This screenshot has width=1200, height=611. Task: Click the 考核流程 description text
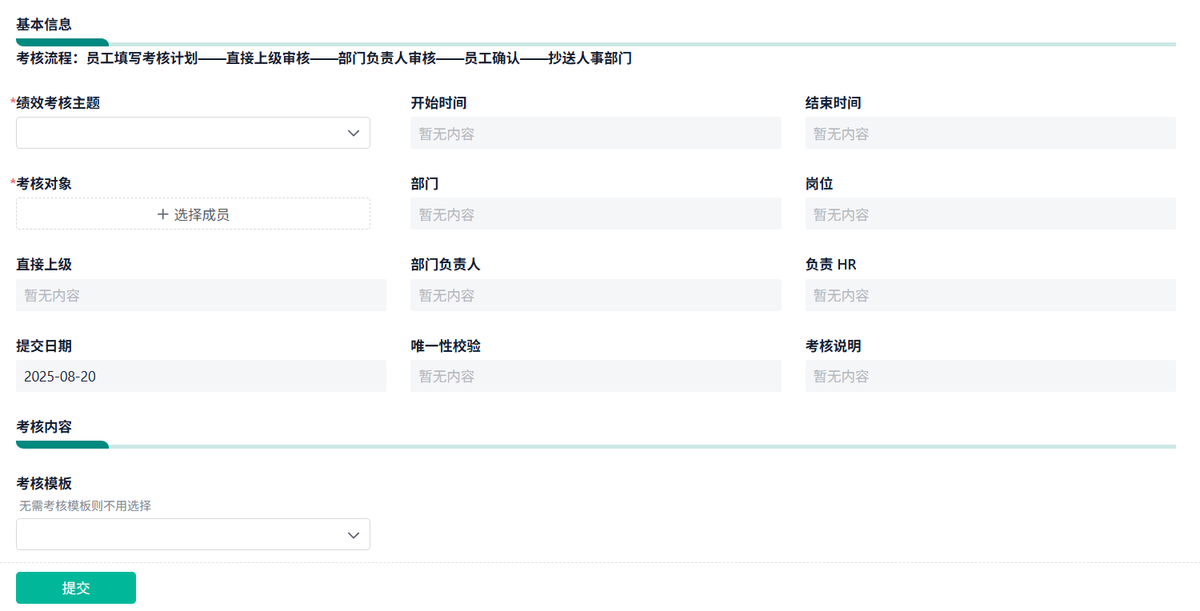[x=323, y=58]
